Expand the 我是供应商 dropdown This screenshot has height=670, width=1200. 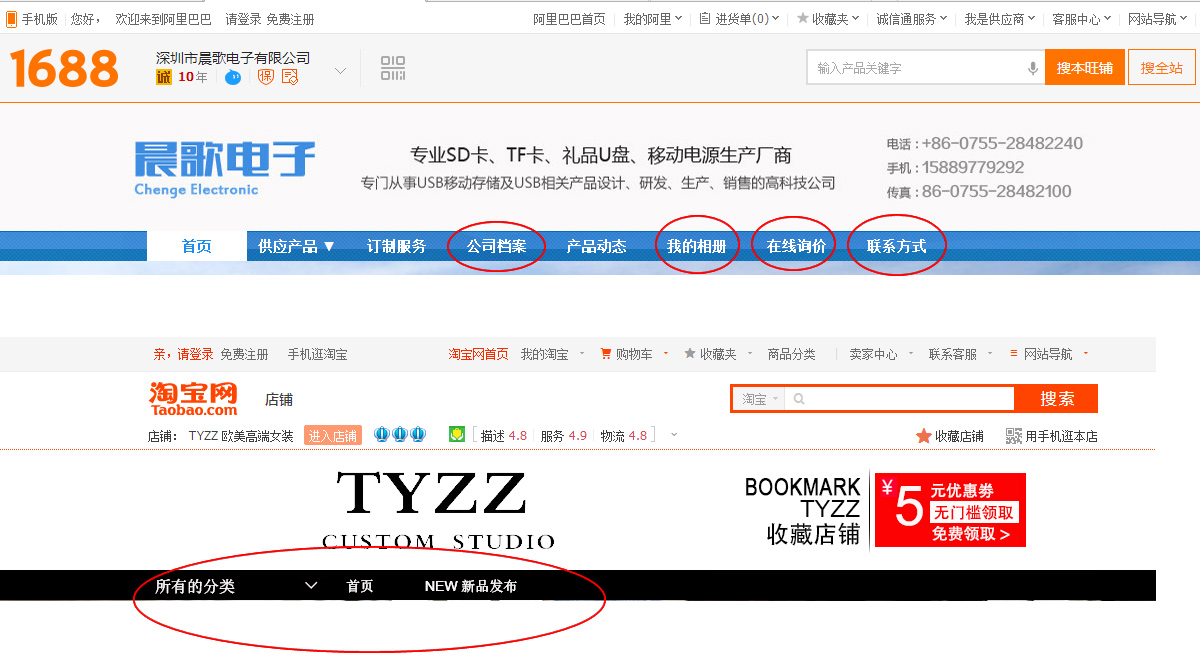click(x=1001, y=19)
